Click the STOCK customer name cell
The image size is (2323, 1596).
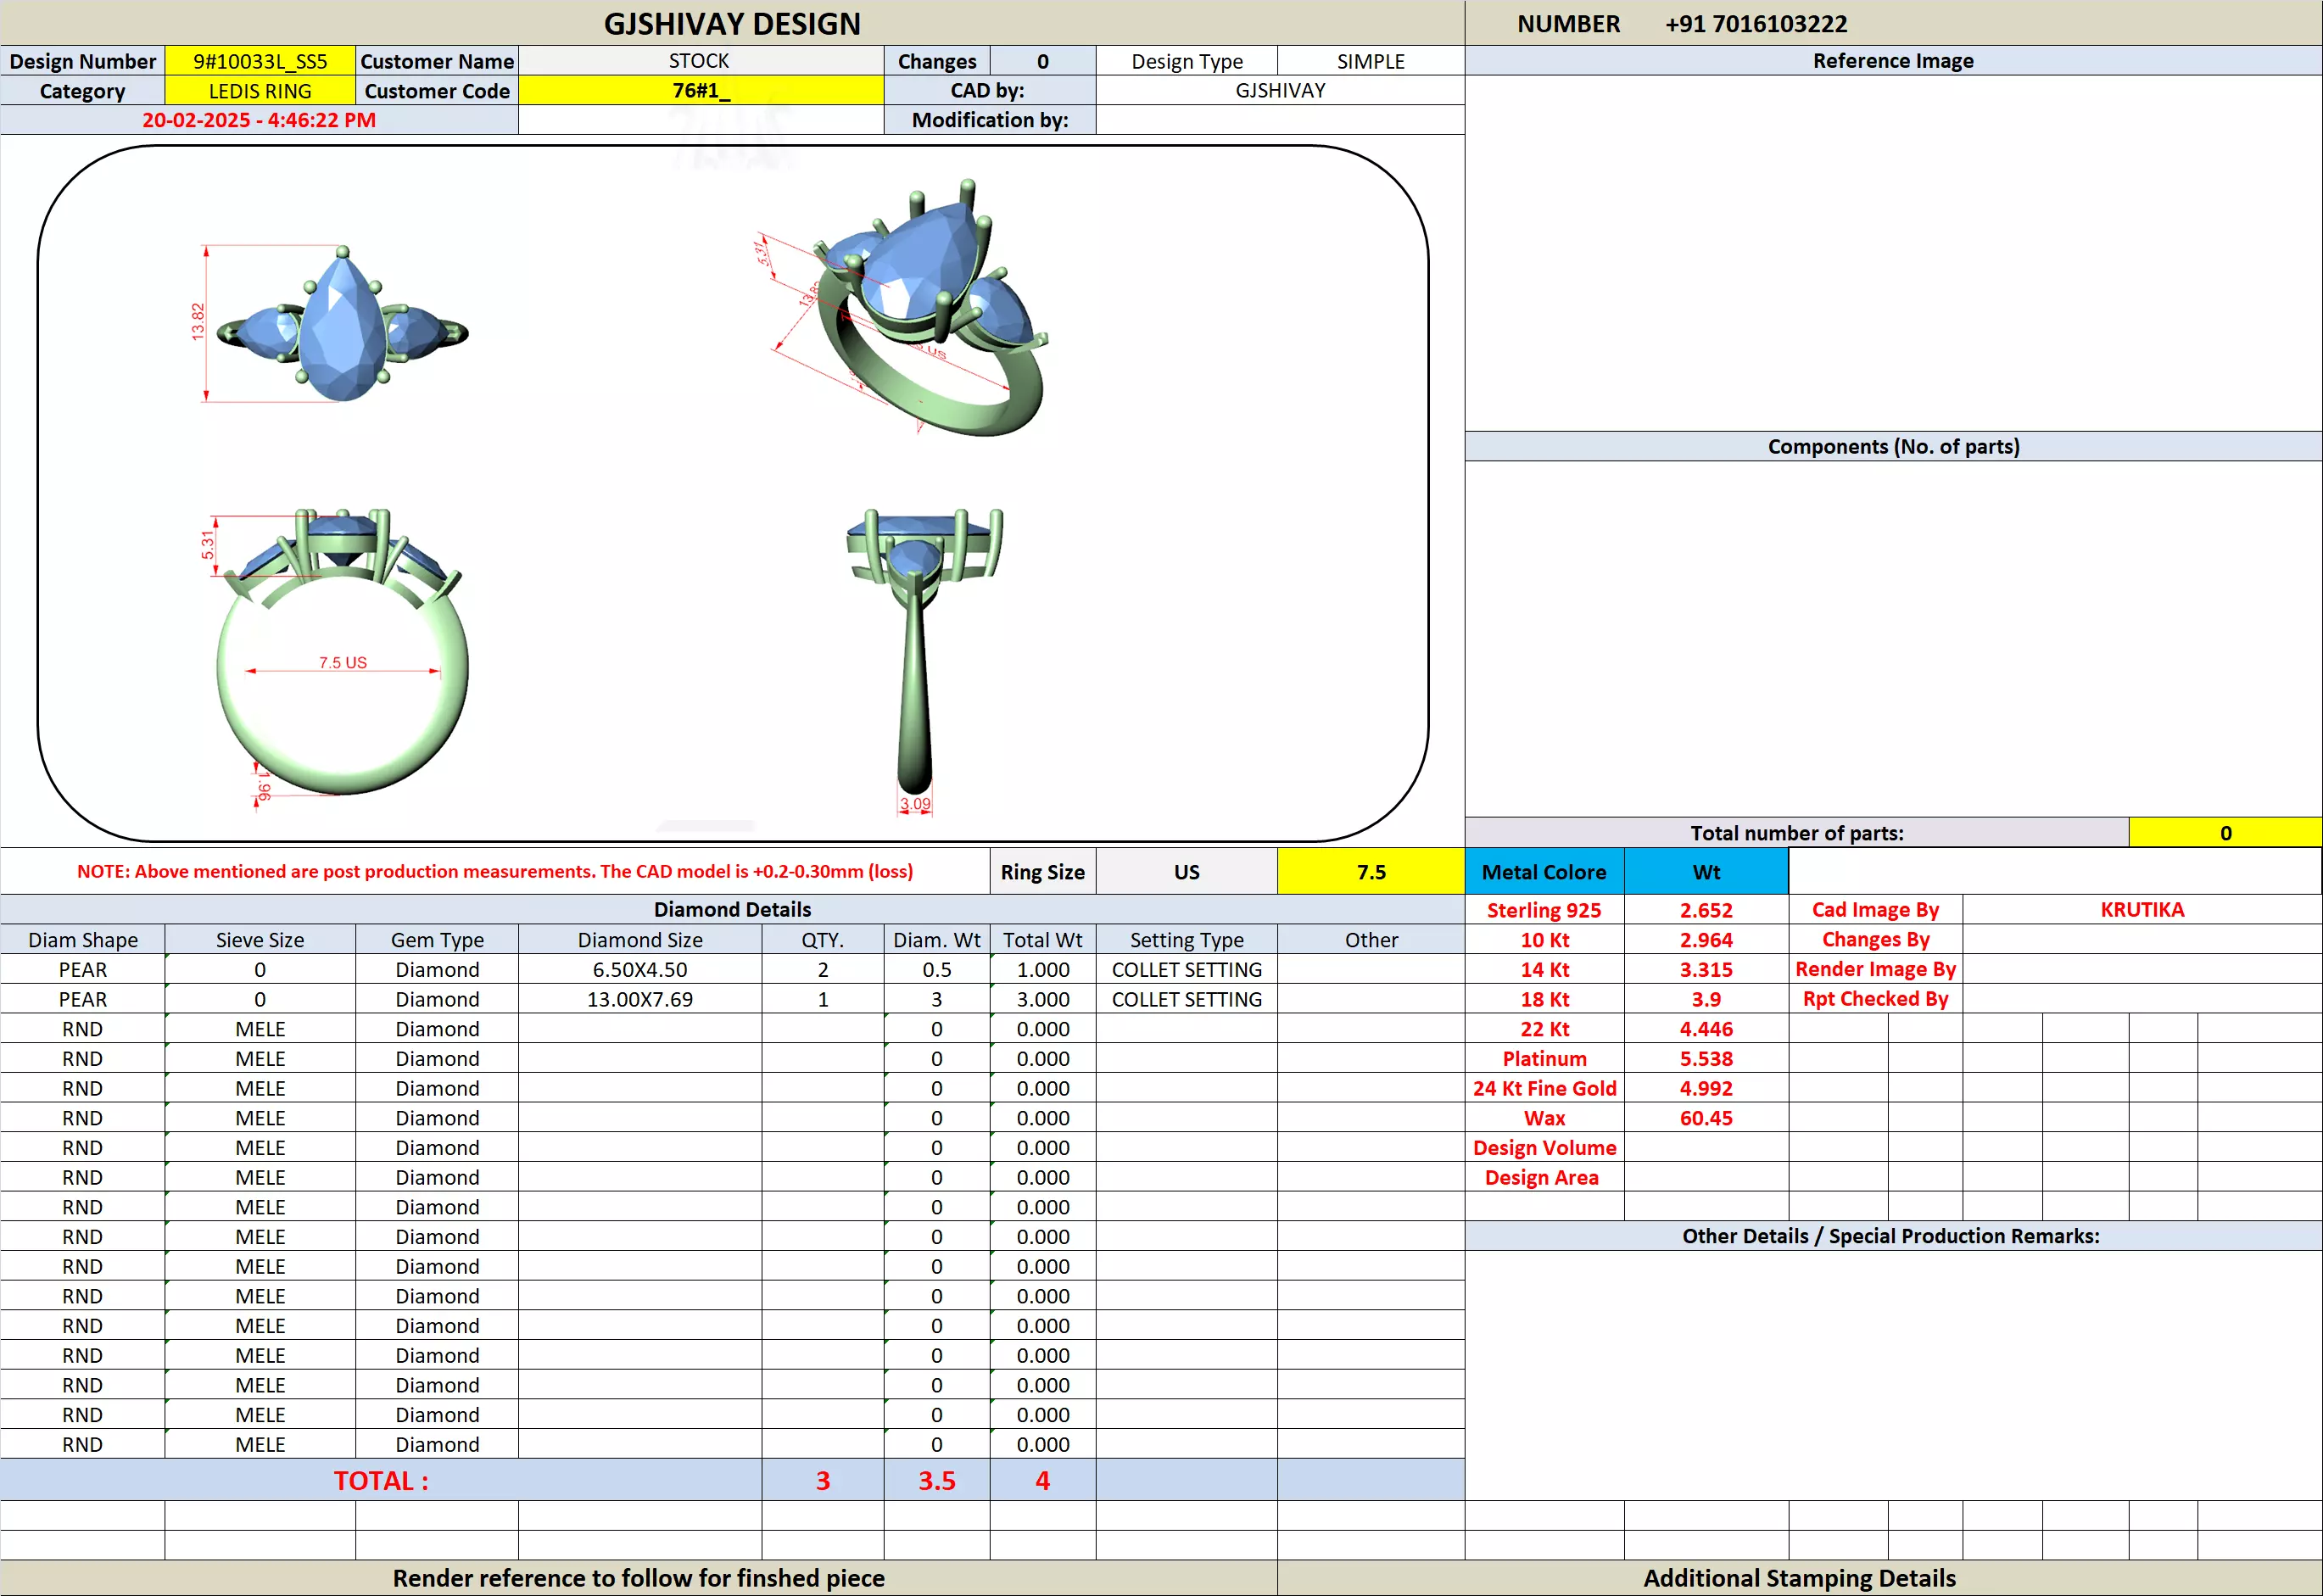(x=700, y=61)
